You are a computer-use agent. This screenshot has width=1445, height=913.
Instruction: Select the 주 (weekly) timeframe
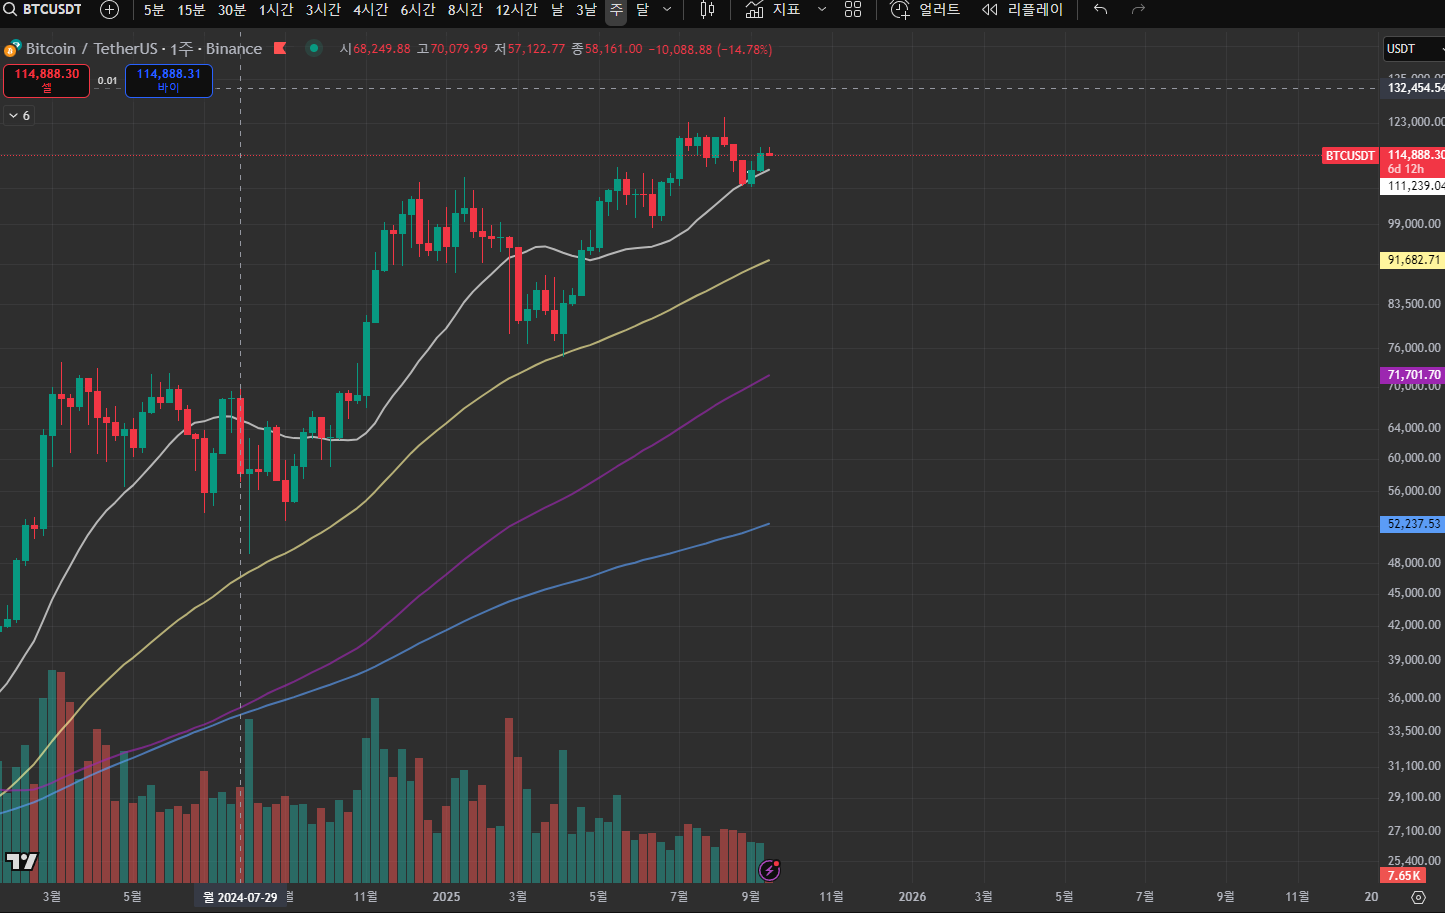pos(616,10)
